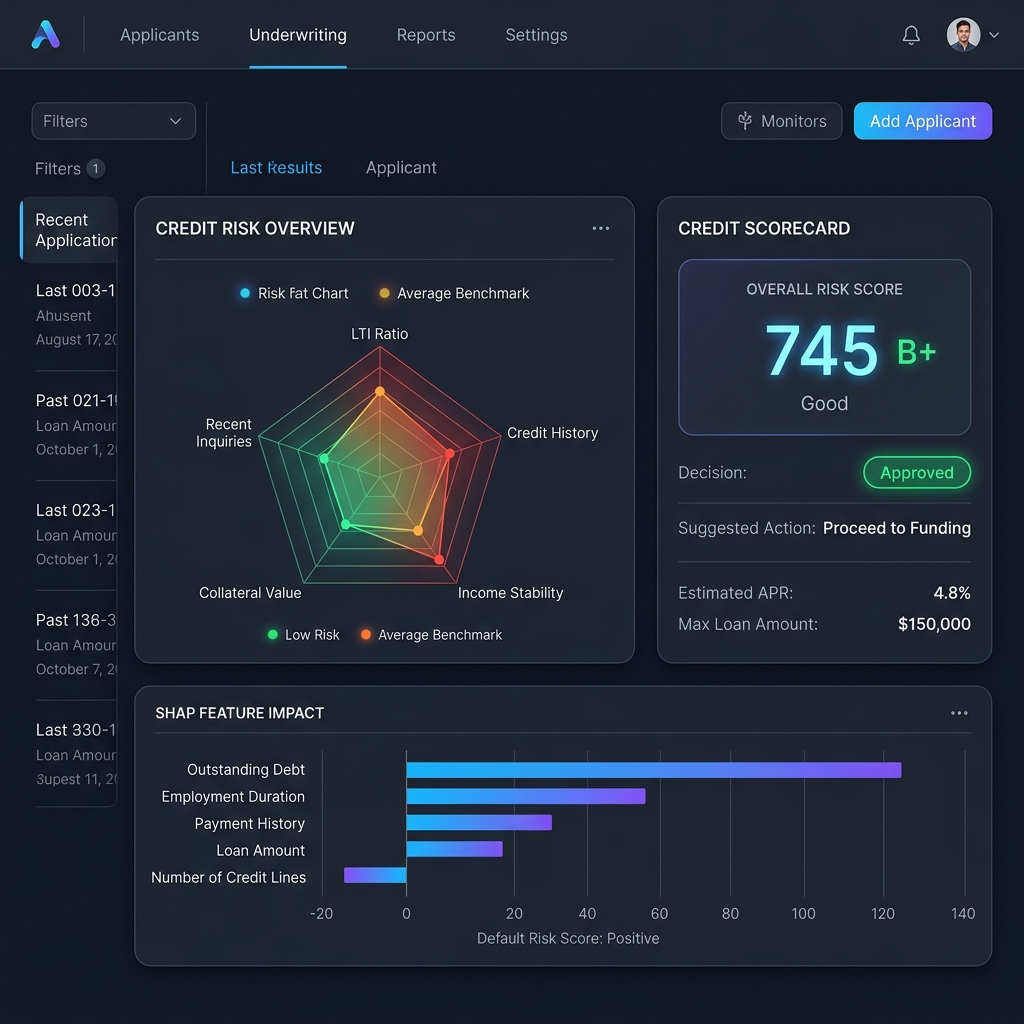Switch to the Applicants tab
This screenshot has height=1024, width=1024.
pos(159,35)
